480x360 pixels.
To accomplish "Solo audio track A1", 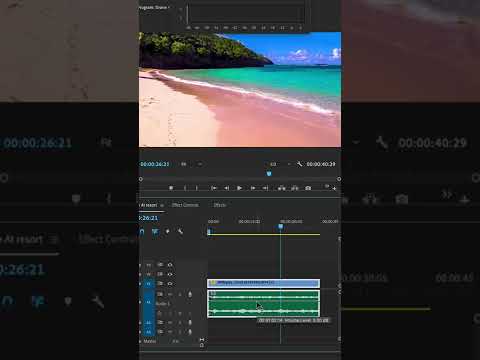I will [180, 294].
